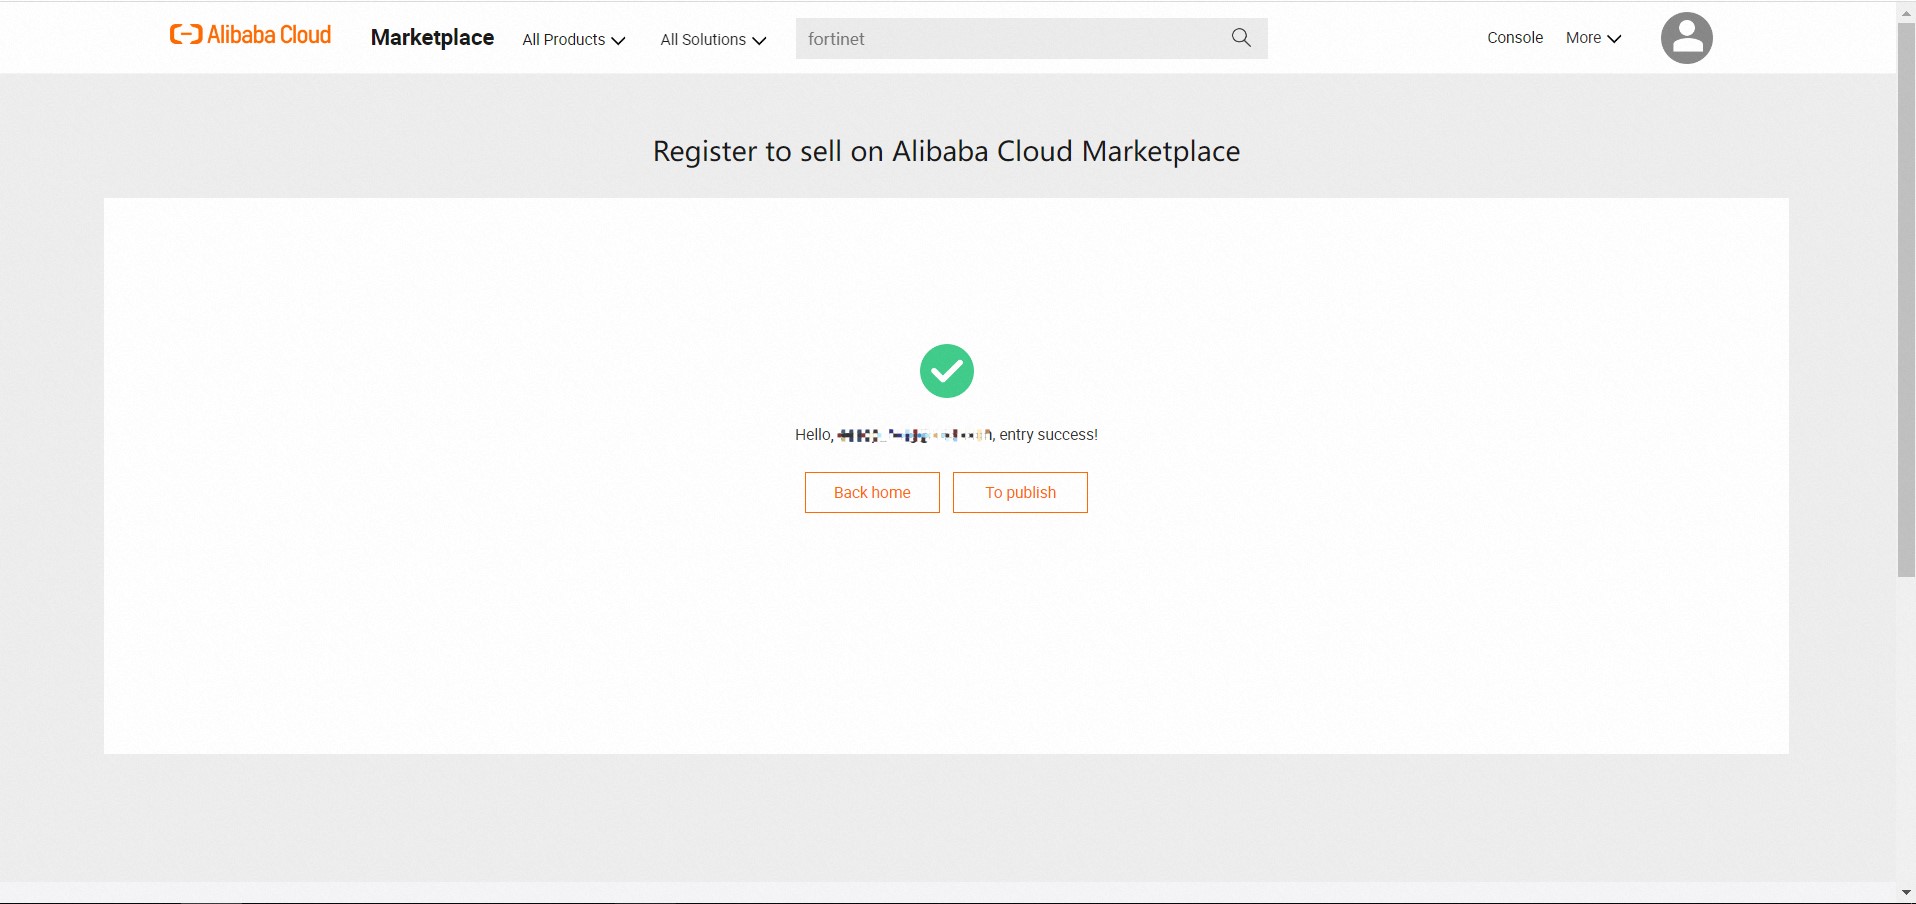Click the Register to sell page heading
Viewport: 1916px width, 904px height.
pos(946,151)
